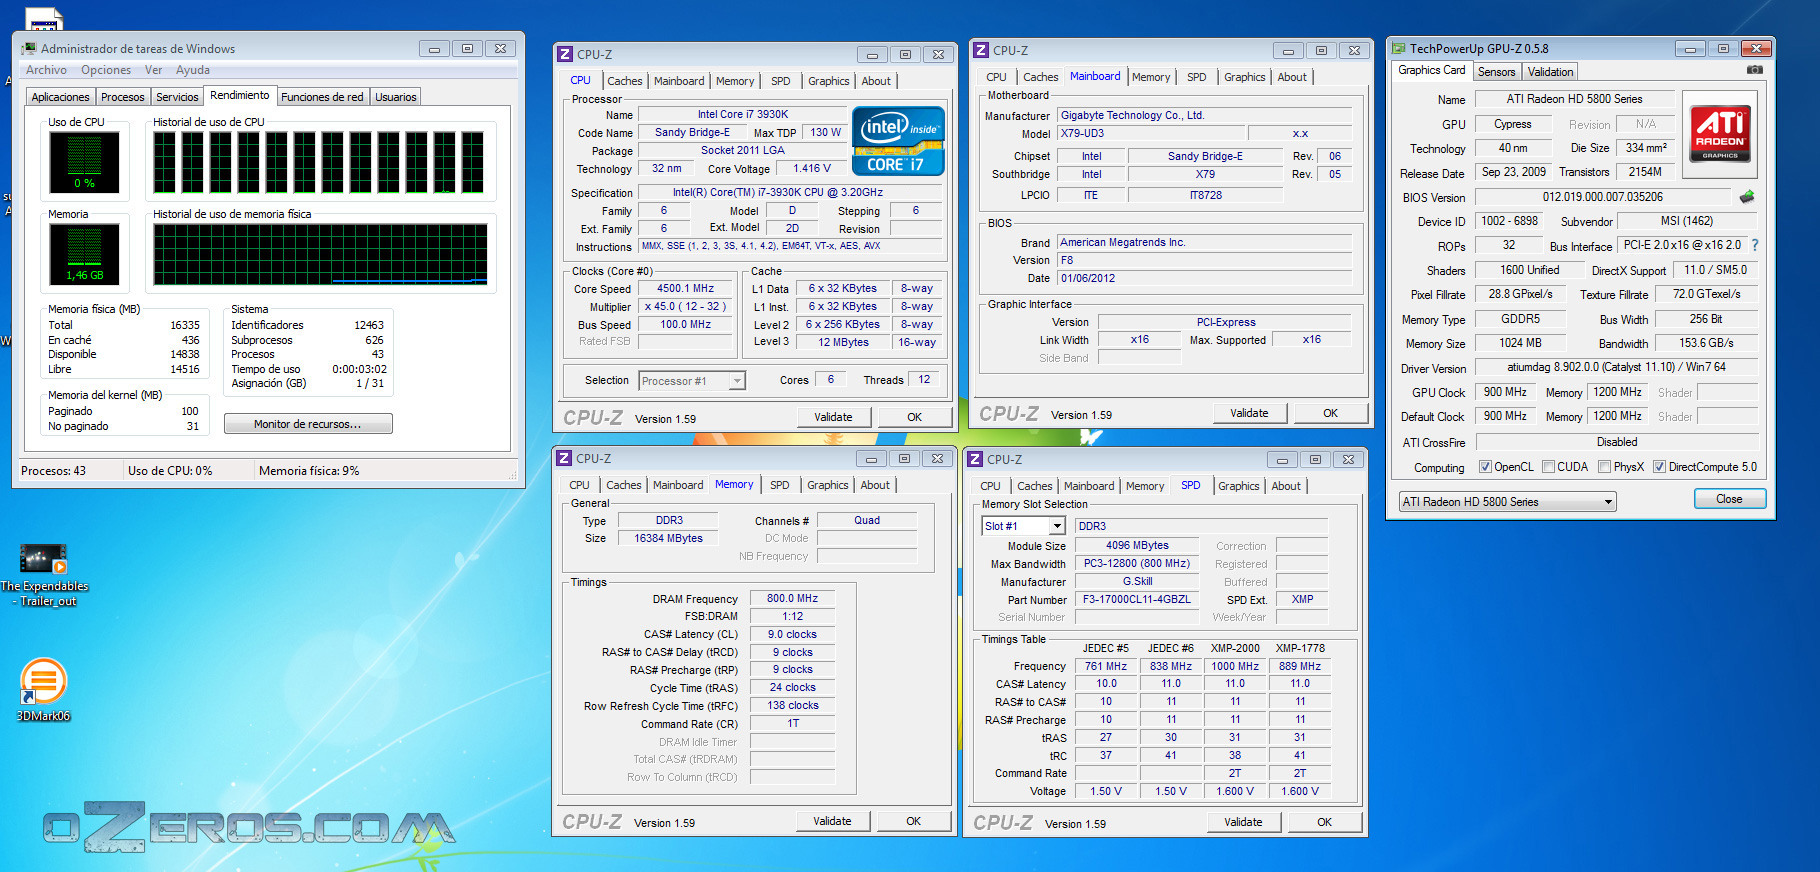This screenshot has width=1820, height=872.
Task: Open the ATI Radeon HD 5800 Series dropdown
Action: point(1506,502)
